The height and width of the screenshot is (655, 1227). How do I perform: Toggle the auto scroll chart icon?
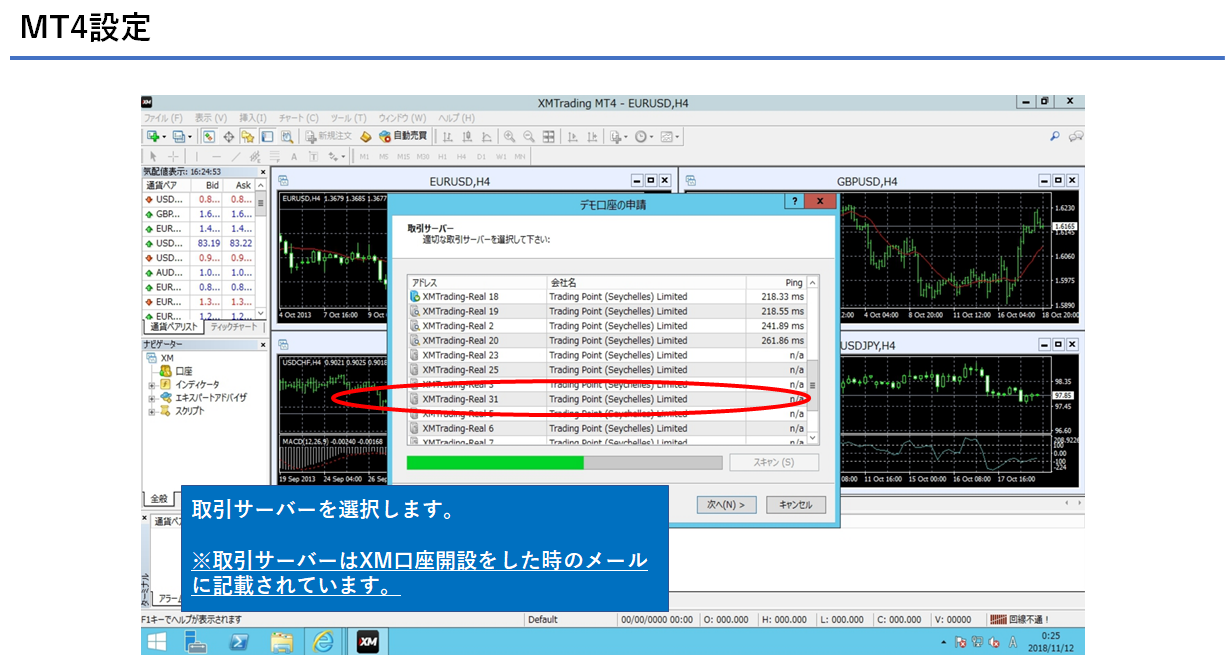(573, 136)
